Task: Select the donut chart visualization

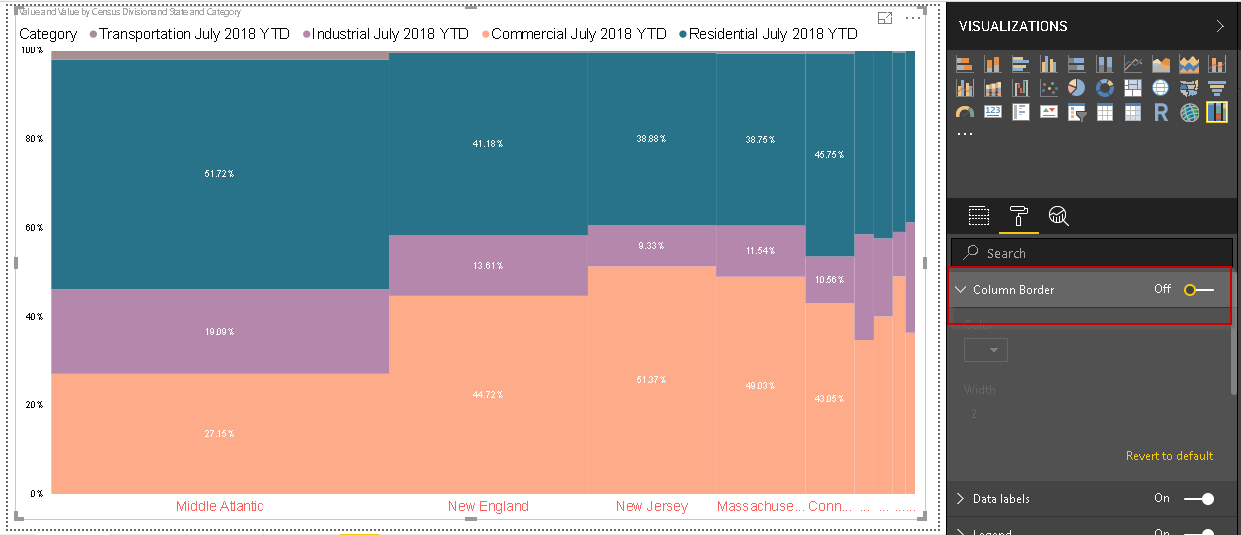Action: [x=1104, y=88]
